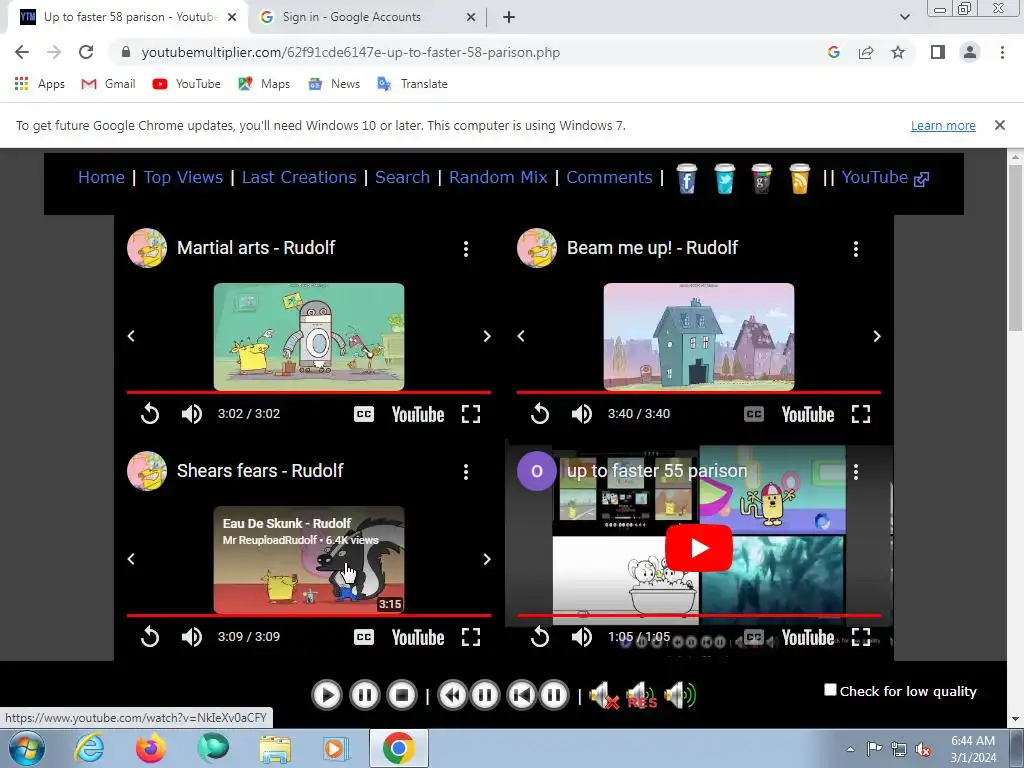The image size is (1024, 768).
Task: Enter fullscreen on Shears fears video
Action: (x=471, y=637)
